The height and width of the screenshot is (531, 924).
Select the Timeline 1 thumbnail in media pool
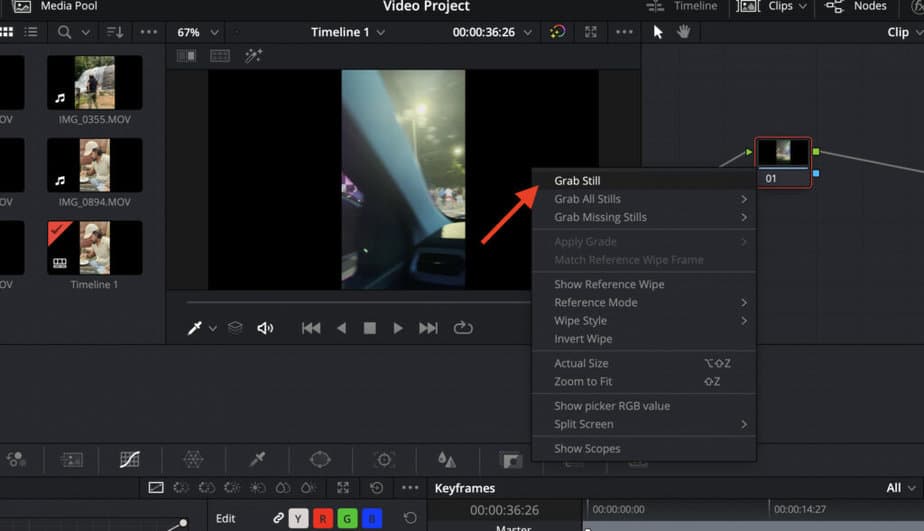94,248
